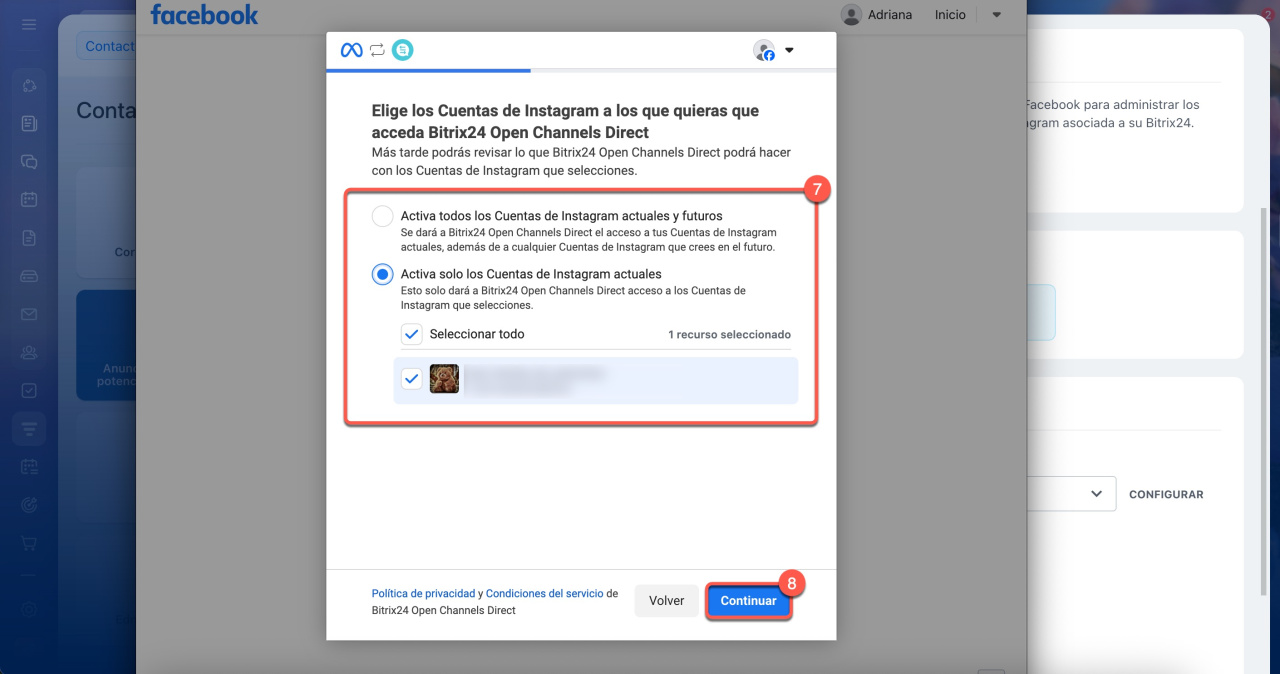Uncheck the Instagram account row checkbox
The width and height of the screenshot is (1280, 674).
(411, 379)
